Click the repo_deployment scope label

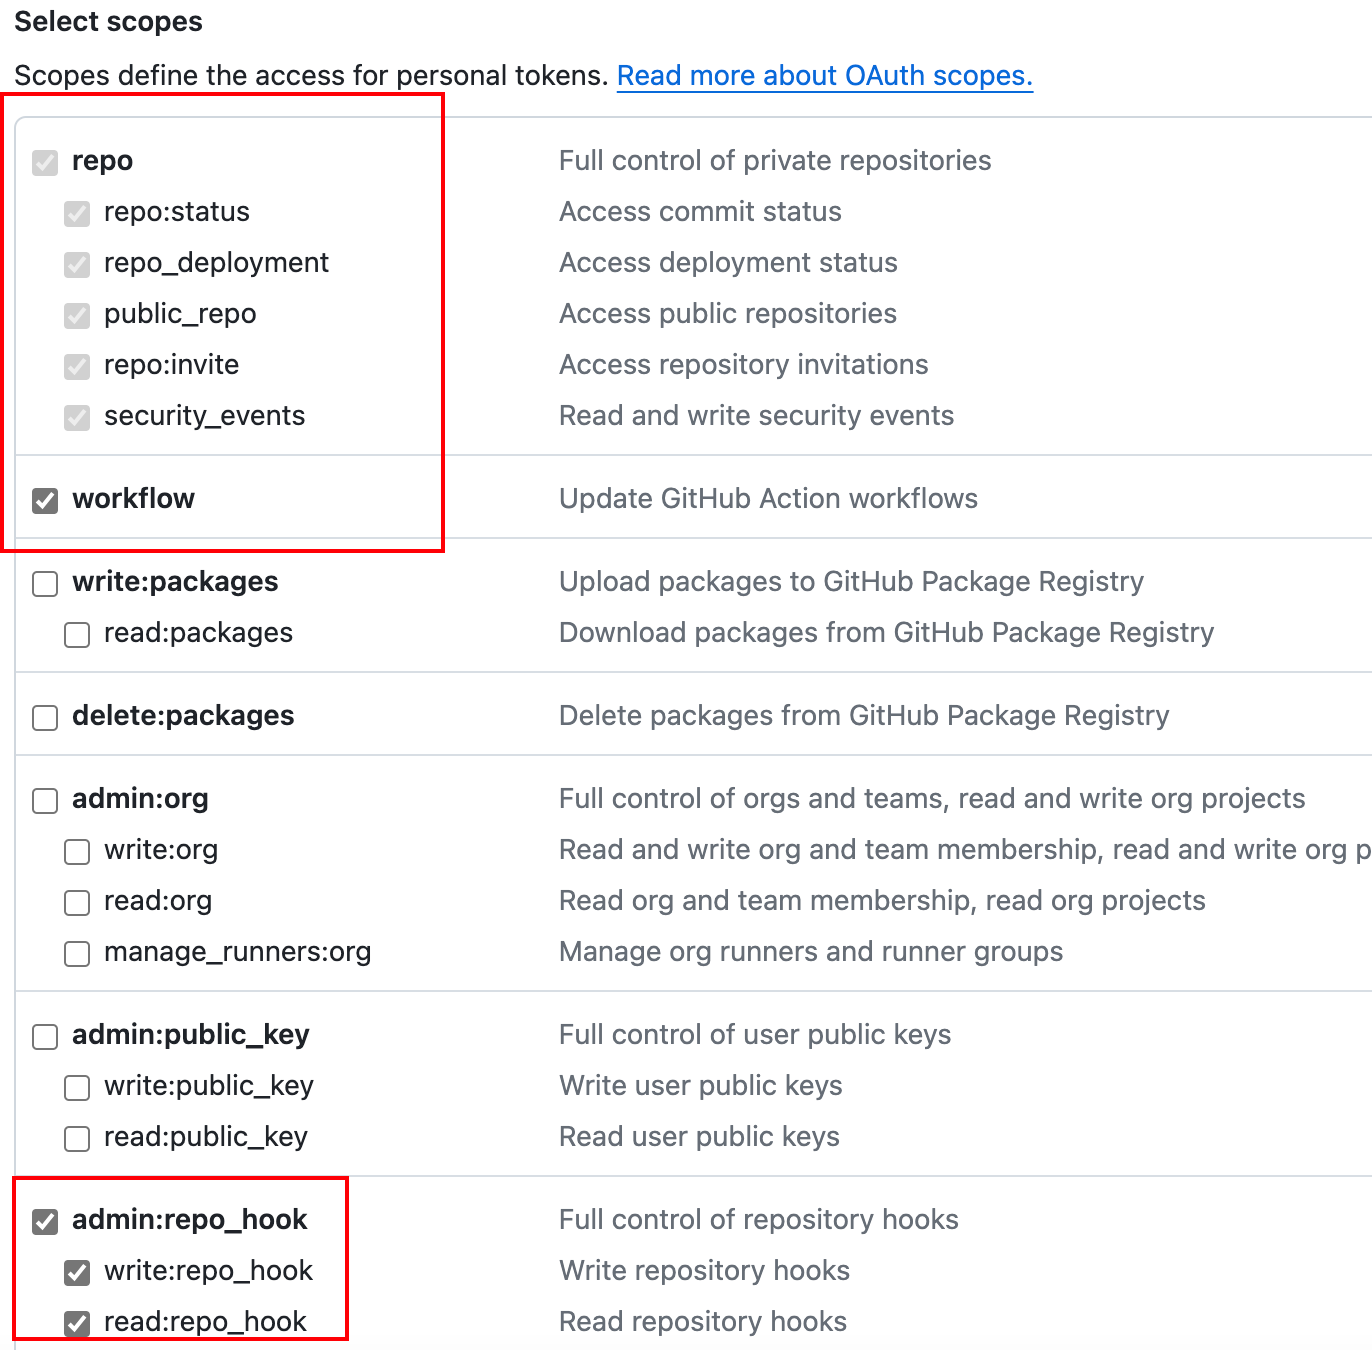click(x=216, y=263)
